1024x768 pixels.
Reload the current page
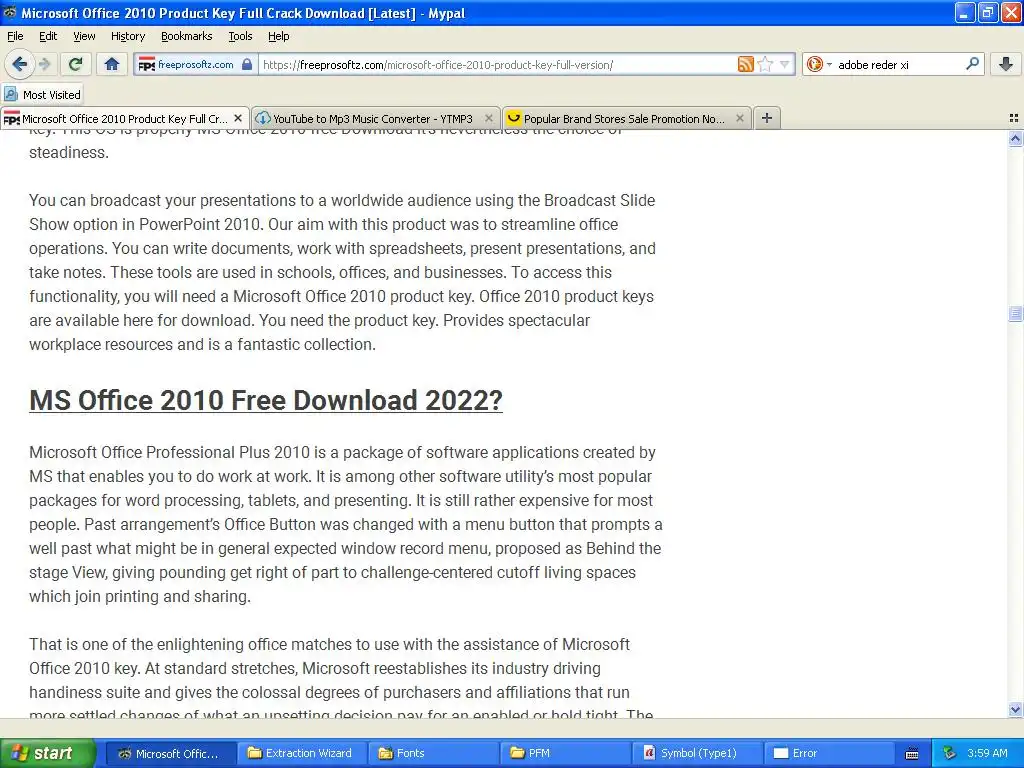coord(76,64)
